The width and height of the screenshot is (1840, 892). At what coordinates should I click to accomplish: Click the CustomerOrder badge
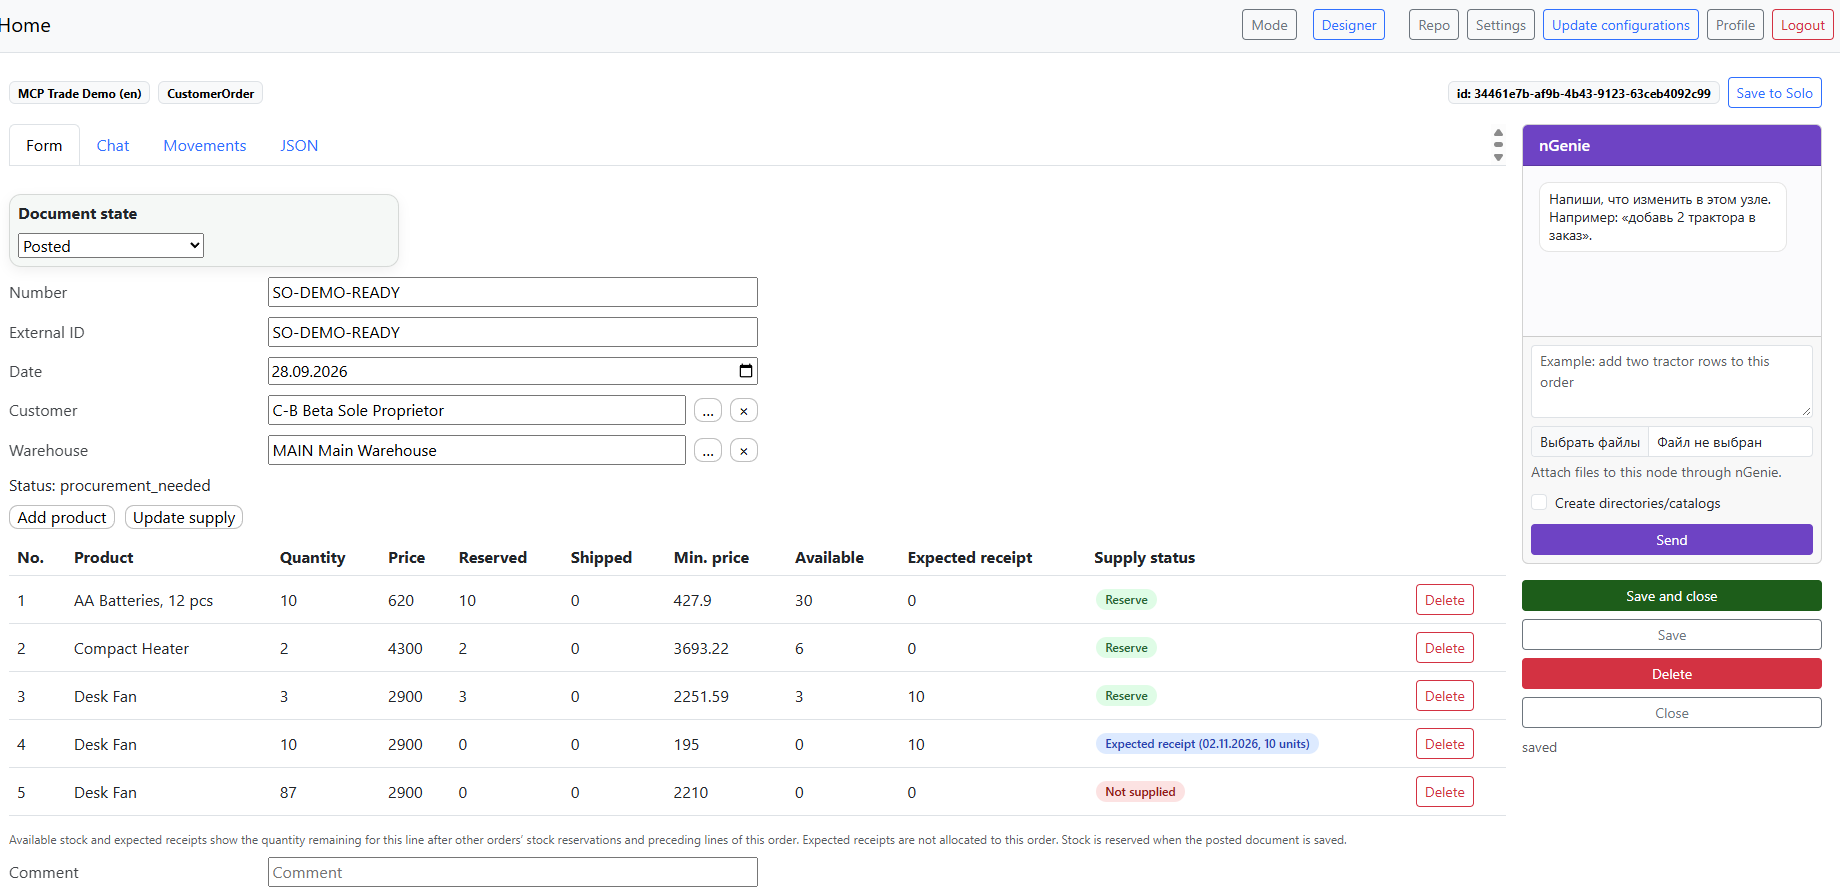coord(210,93)
